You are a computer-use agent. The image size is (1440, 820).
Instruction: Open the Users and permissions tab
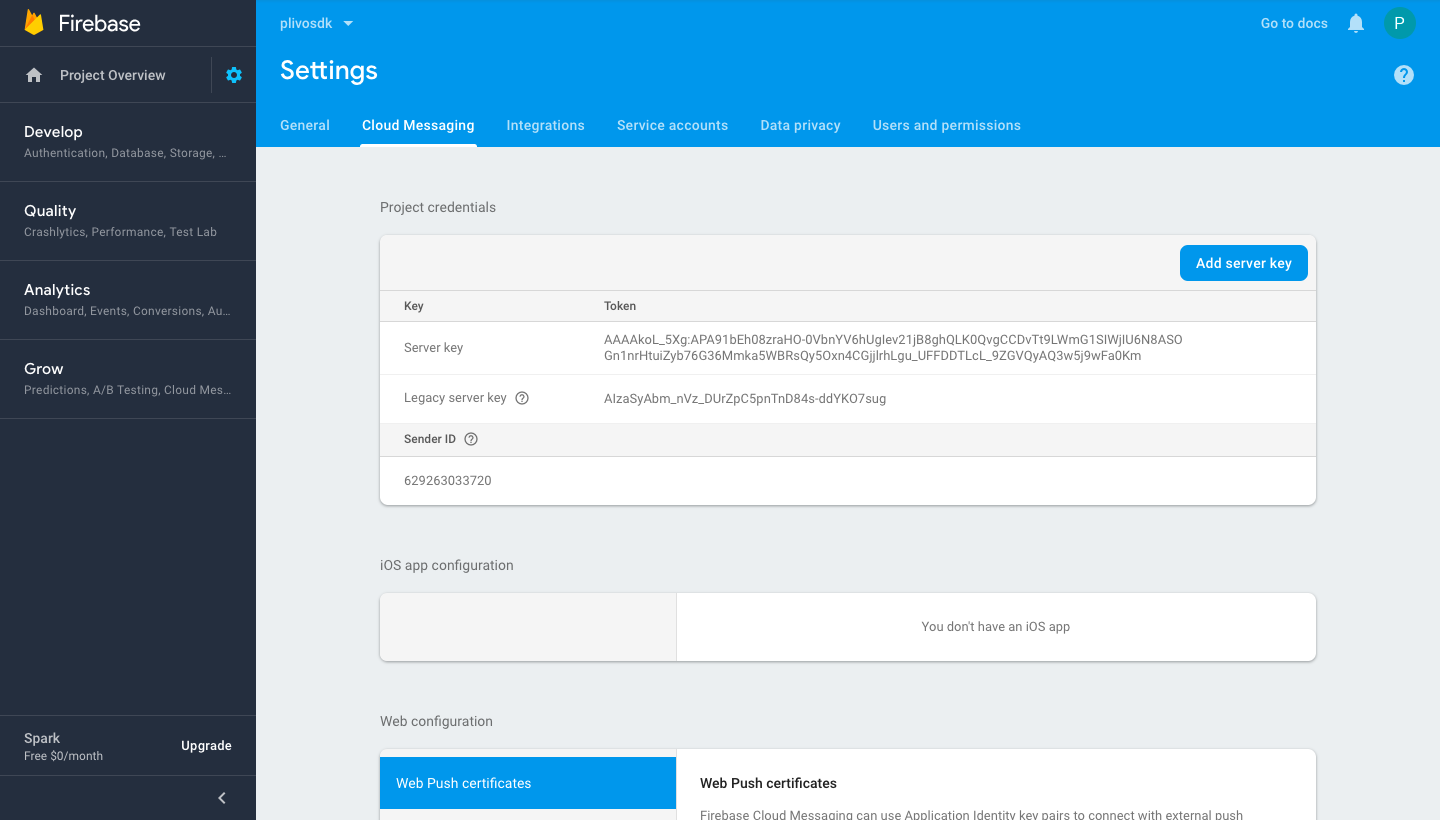click(946, 125)
